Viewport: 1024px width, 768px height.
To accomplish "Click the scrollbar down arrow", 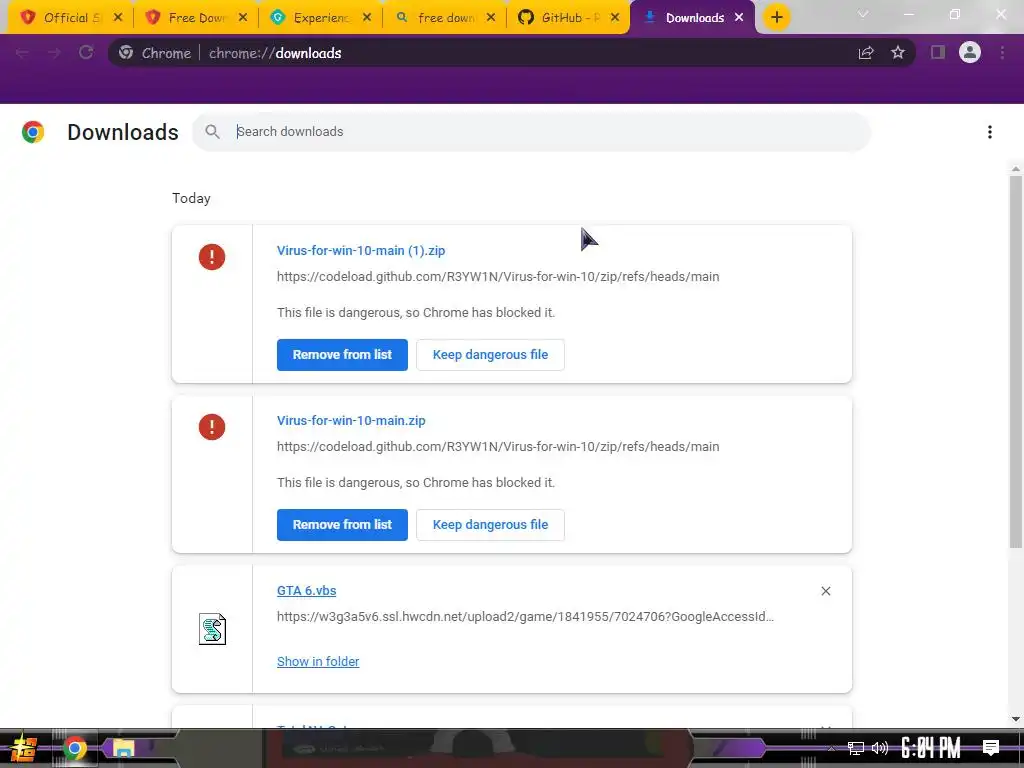I will (x=1016, y=719).
